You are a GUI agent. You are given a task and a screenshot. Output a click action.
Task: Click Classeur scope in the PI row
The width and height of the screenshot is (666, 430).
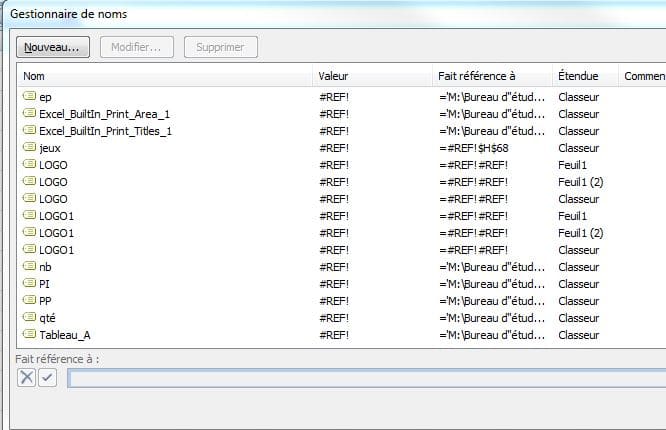click(579, 284)
